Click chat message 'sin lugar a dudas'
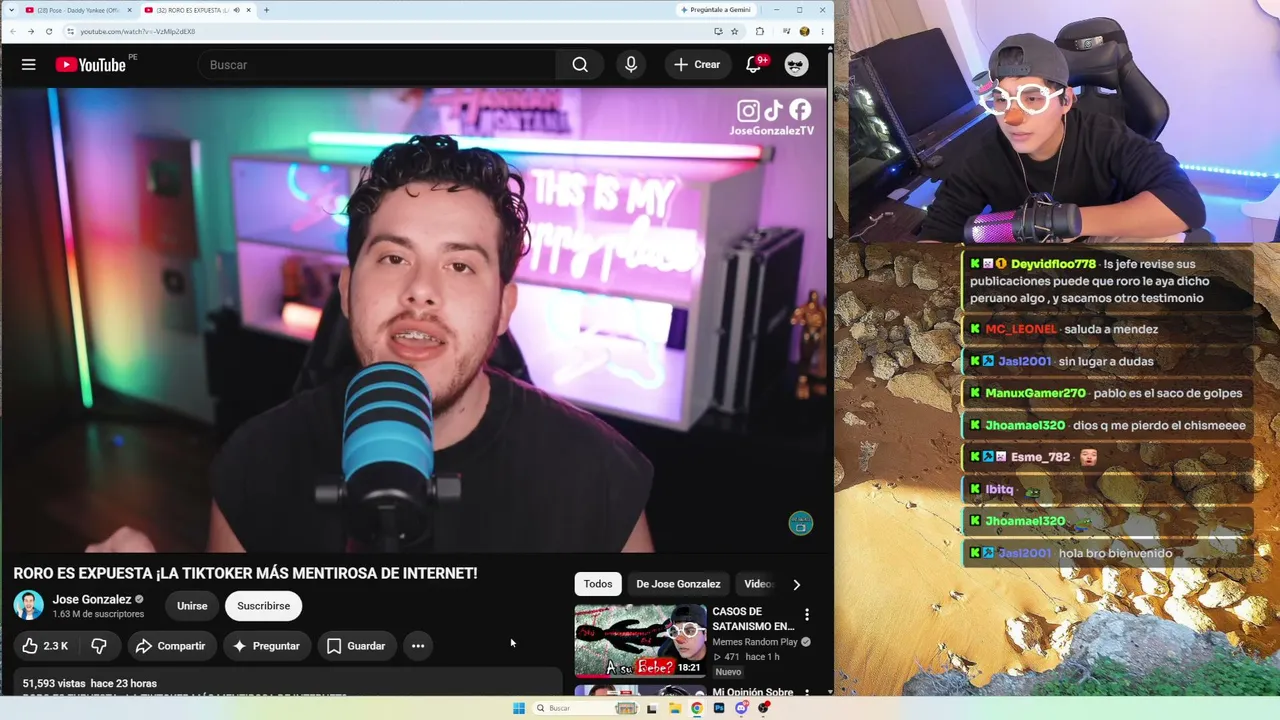1280x720 pixels. click(1105, 361)
